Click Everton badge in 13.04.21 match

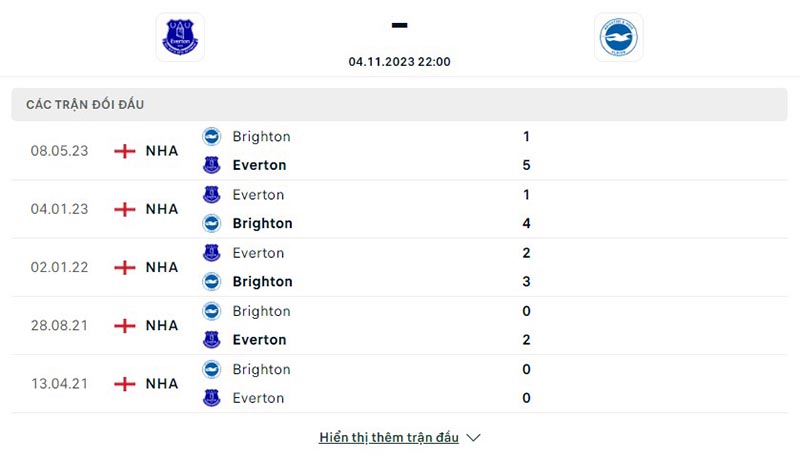click(211, 398)
